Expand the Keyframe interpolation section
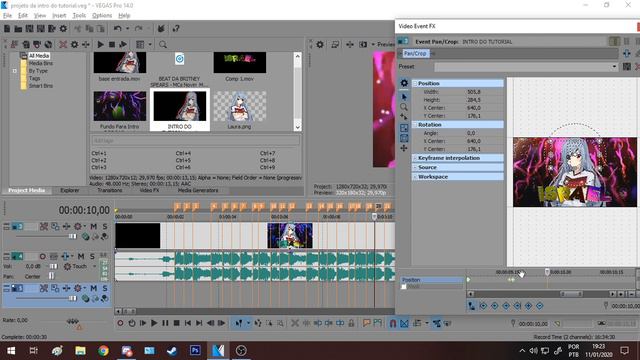640x360 pixels. tap(415, 158)
